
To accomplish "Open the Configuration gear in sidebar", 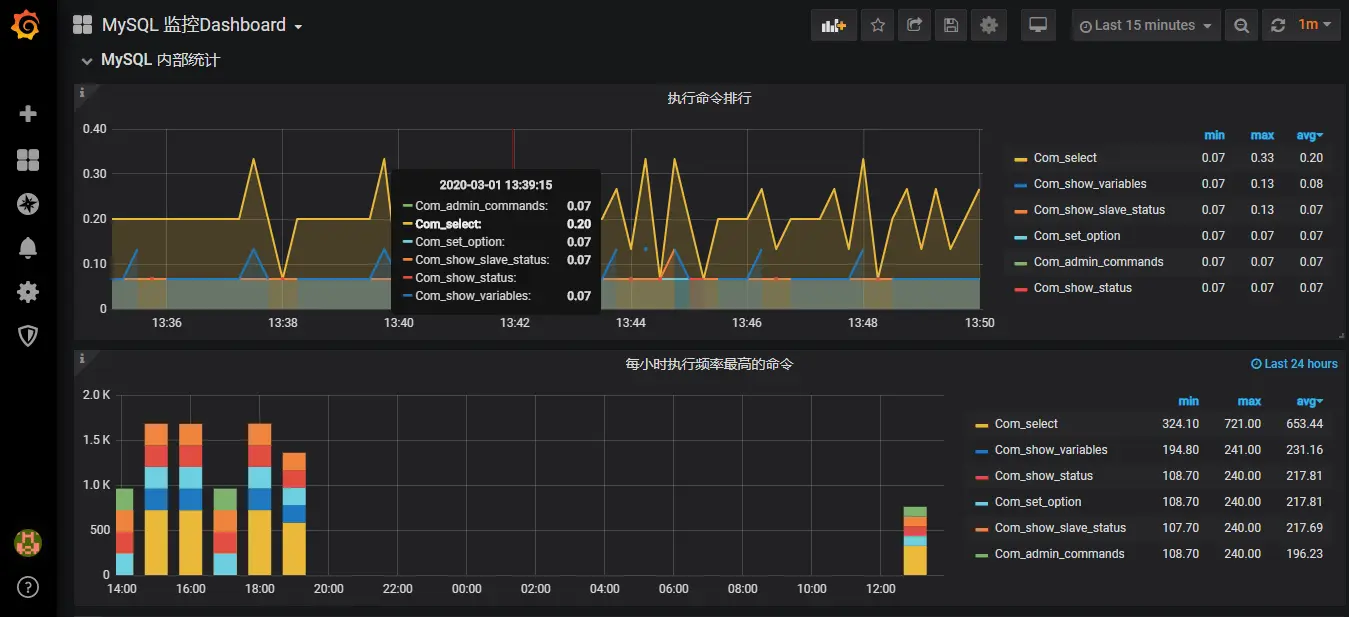I will [x=28, y=292].
